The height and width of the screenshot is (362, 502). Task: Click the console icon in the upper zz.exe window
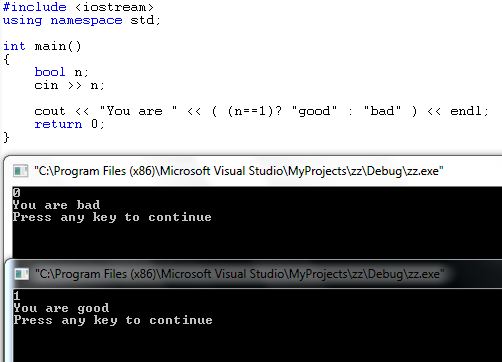[x=20, y=171]
